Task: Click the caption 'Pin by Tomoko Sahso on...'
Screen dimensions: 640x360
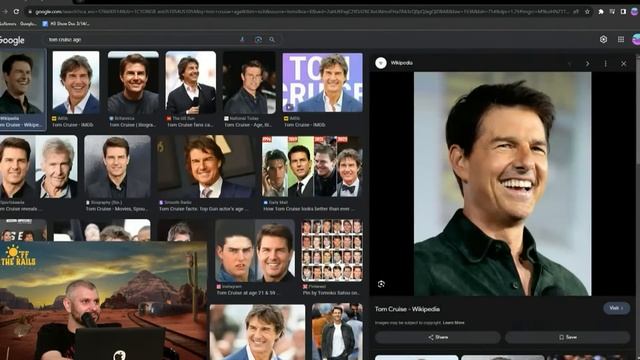Action: click(x=331, y=293)
